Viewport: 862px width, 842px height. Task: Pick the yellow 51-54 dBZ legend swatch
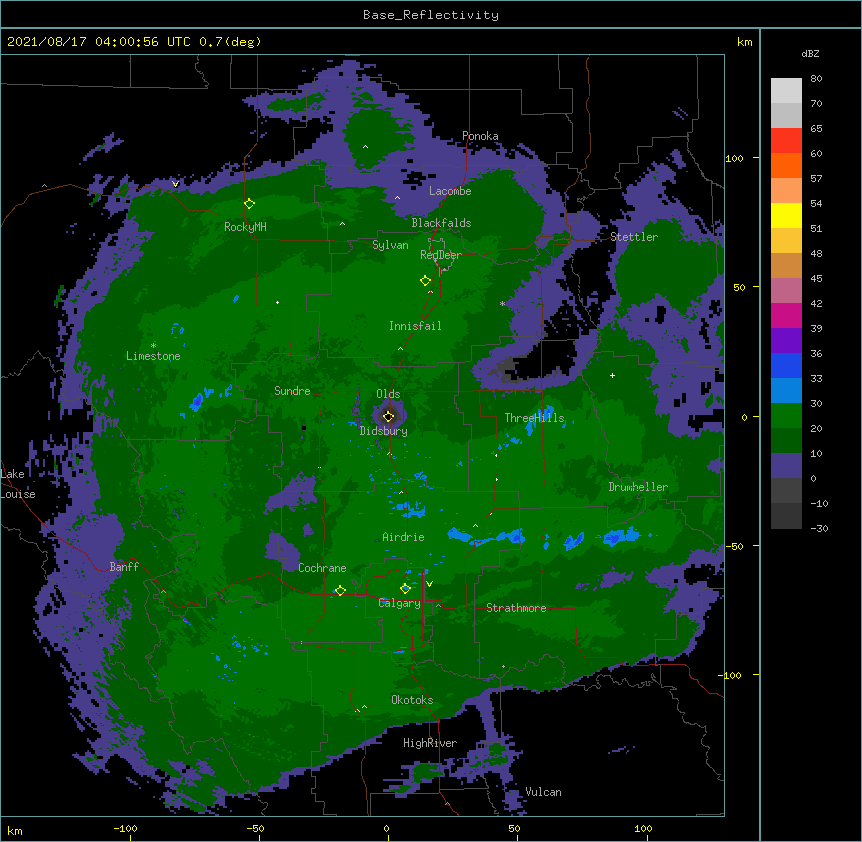click(786, 215)
